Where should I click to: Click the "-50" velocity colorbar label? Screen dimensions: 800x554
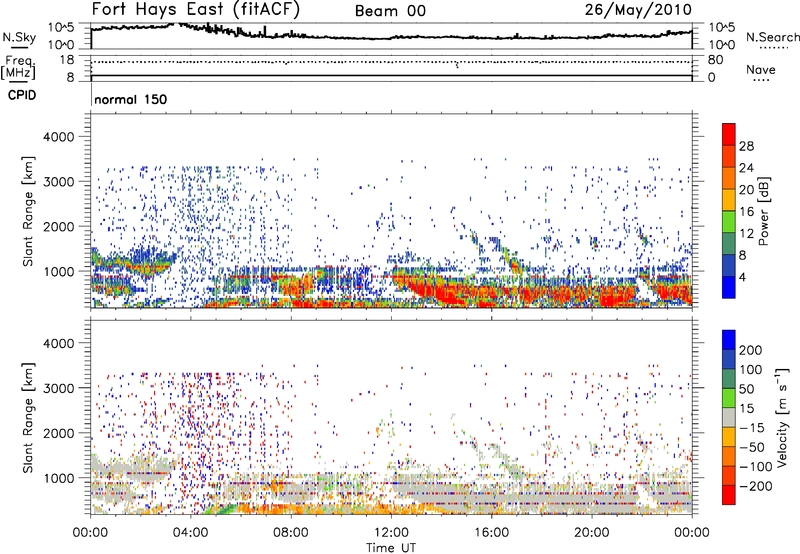(752, 448)
